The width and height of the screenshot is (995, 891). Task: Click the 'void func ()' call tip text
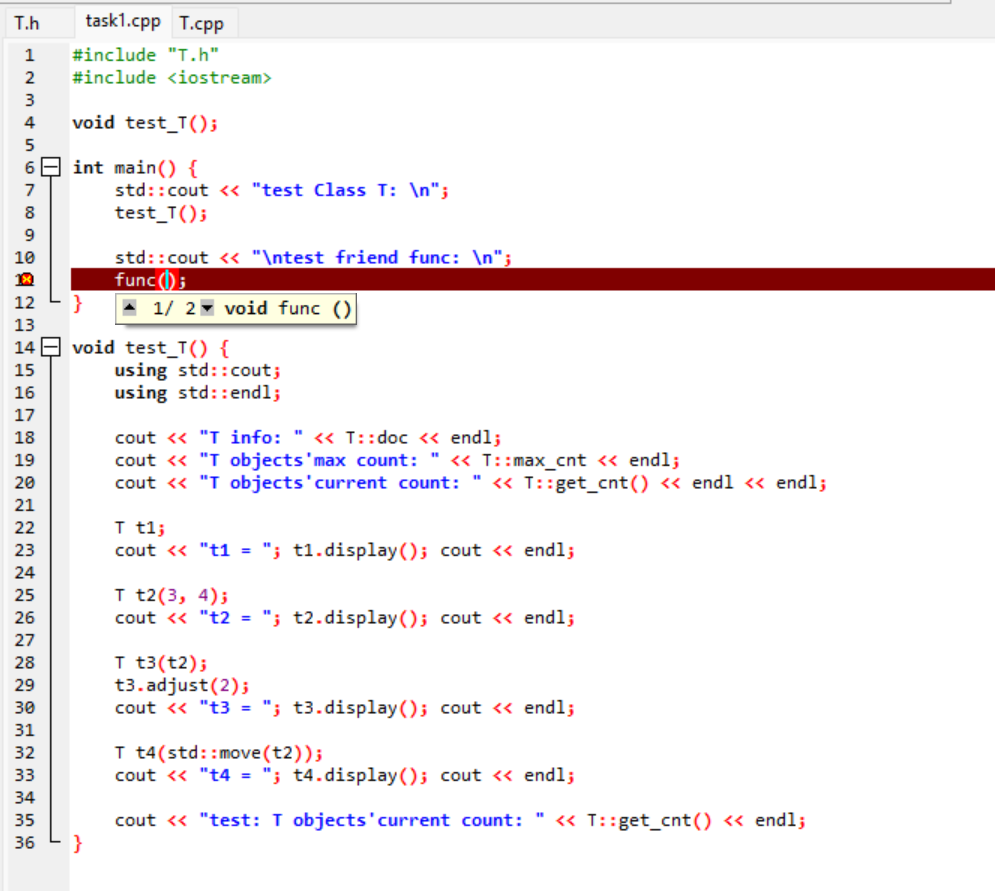point(287,308)
